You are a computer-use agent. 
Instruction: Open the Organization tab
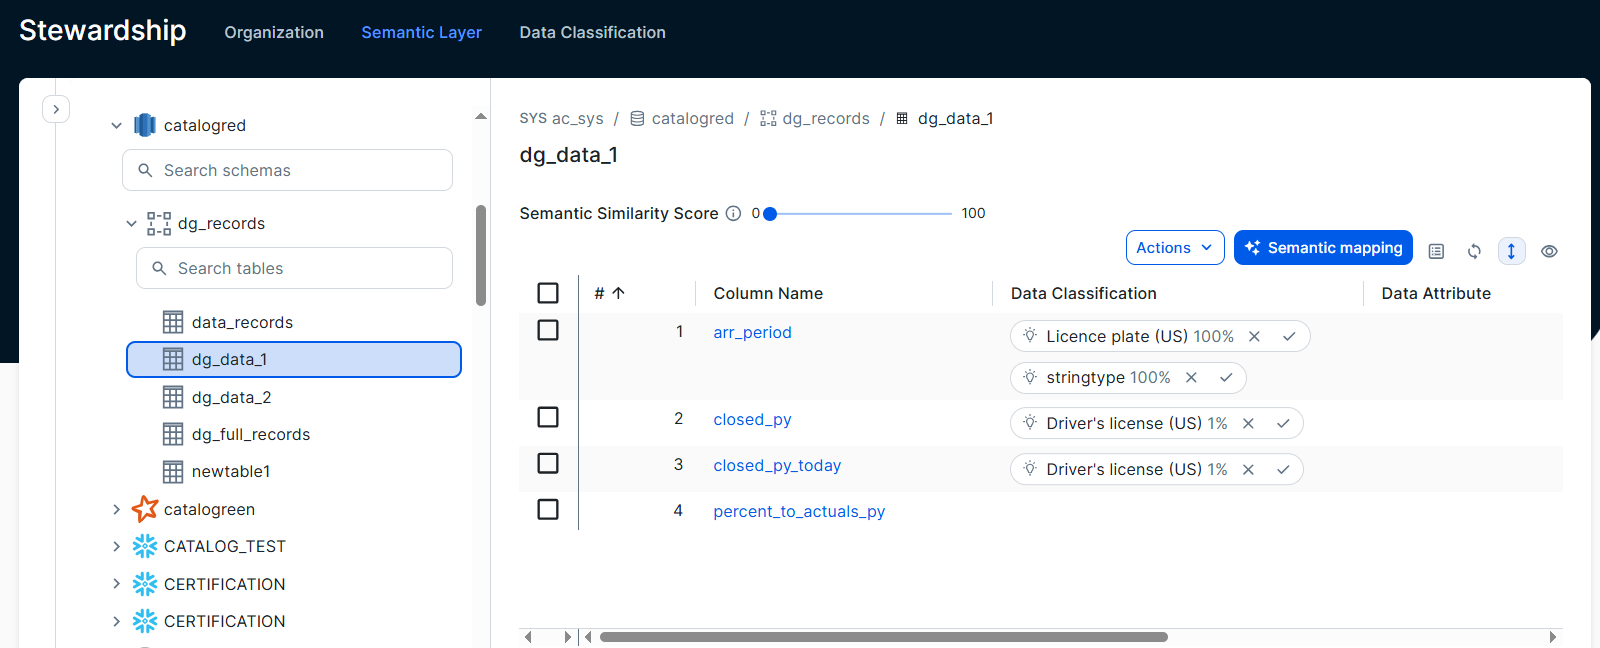click(x=274, y=32)
